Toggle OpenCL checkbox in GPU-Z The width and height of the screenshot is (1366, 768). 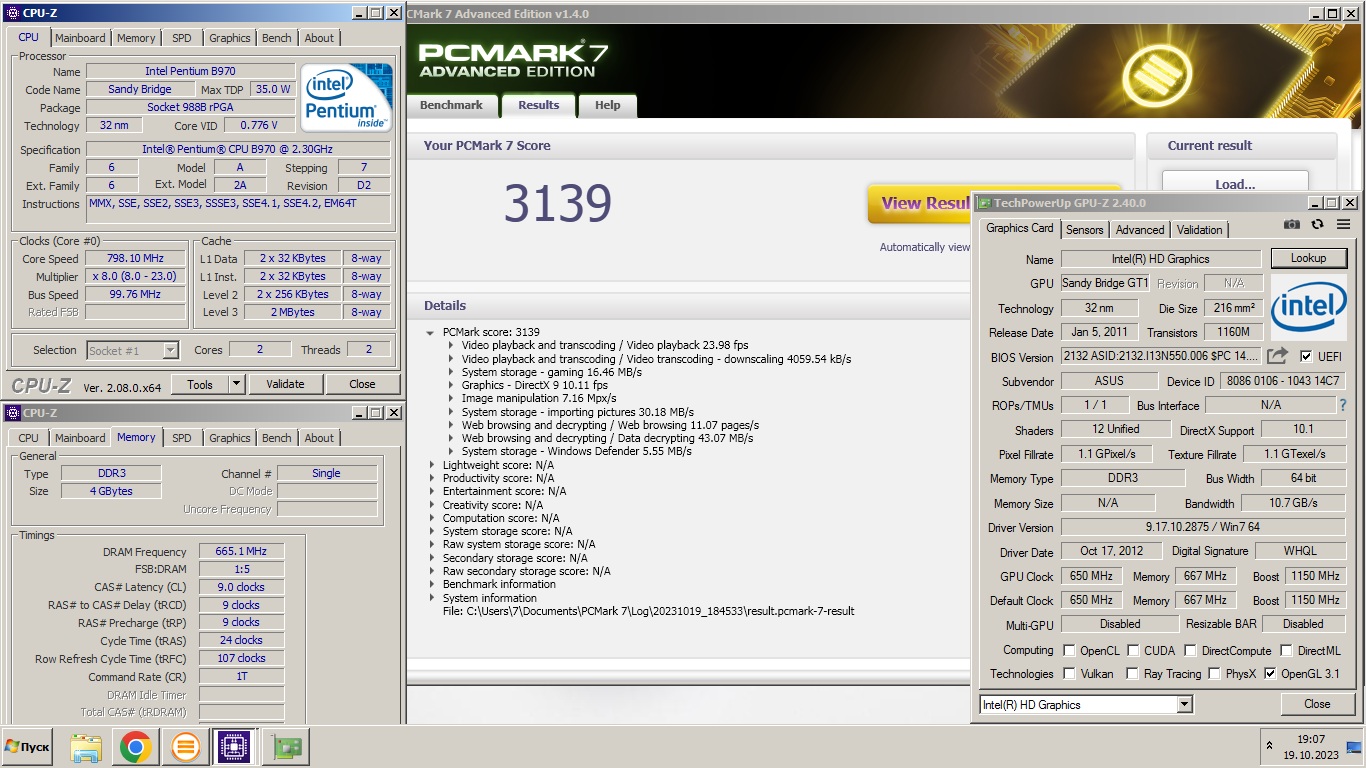pos(1069,650)
